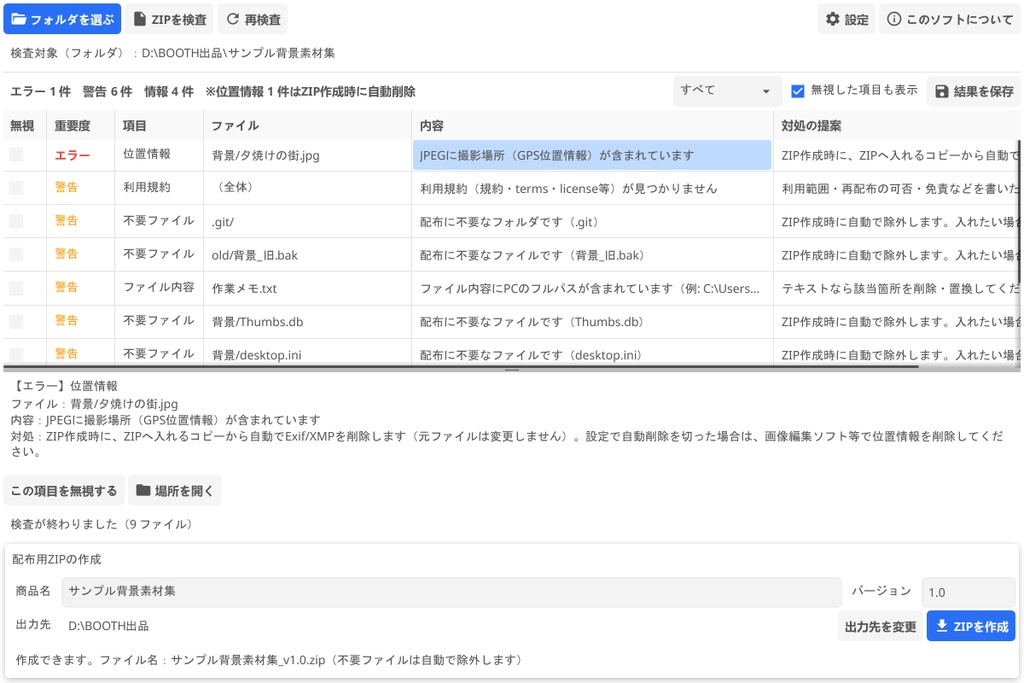
Task: Click the floppy disk icon in 結果を保存
Action: pyautogui.click(x=942, y=91)
